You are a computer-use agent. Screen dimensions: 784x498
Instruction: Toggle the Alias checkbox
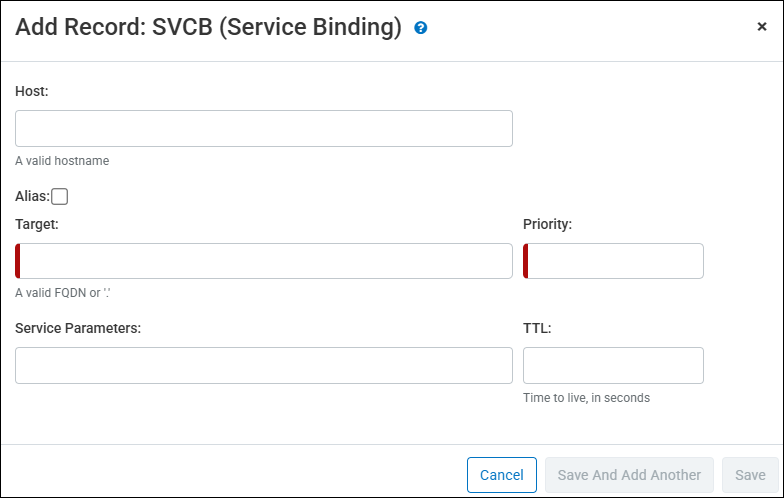(x=60, y=196)
